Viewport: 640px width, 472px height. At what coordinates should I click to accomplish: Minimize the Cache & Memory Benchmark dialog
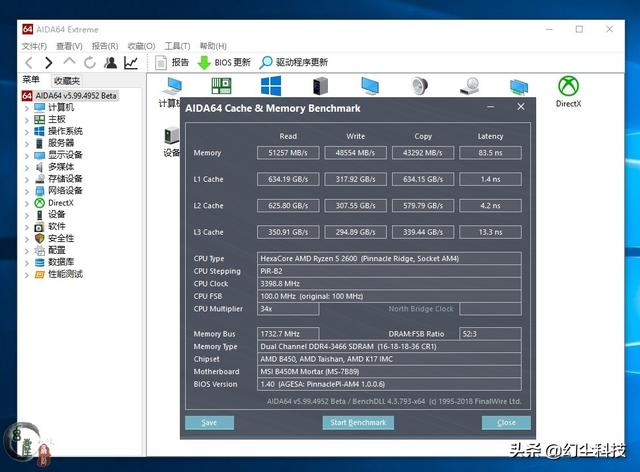490,107
